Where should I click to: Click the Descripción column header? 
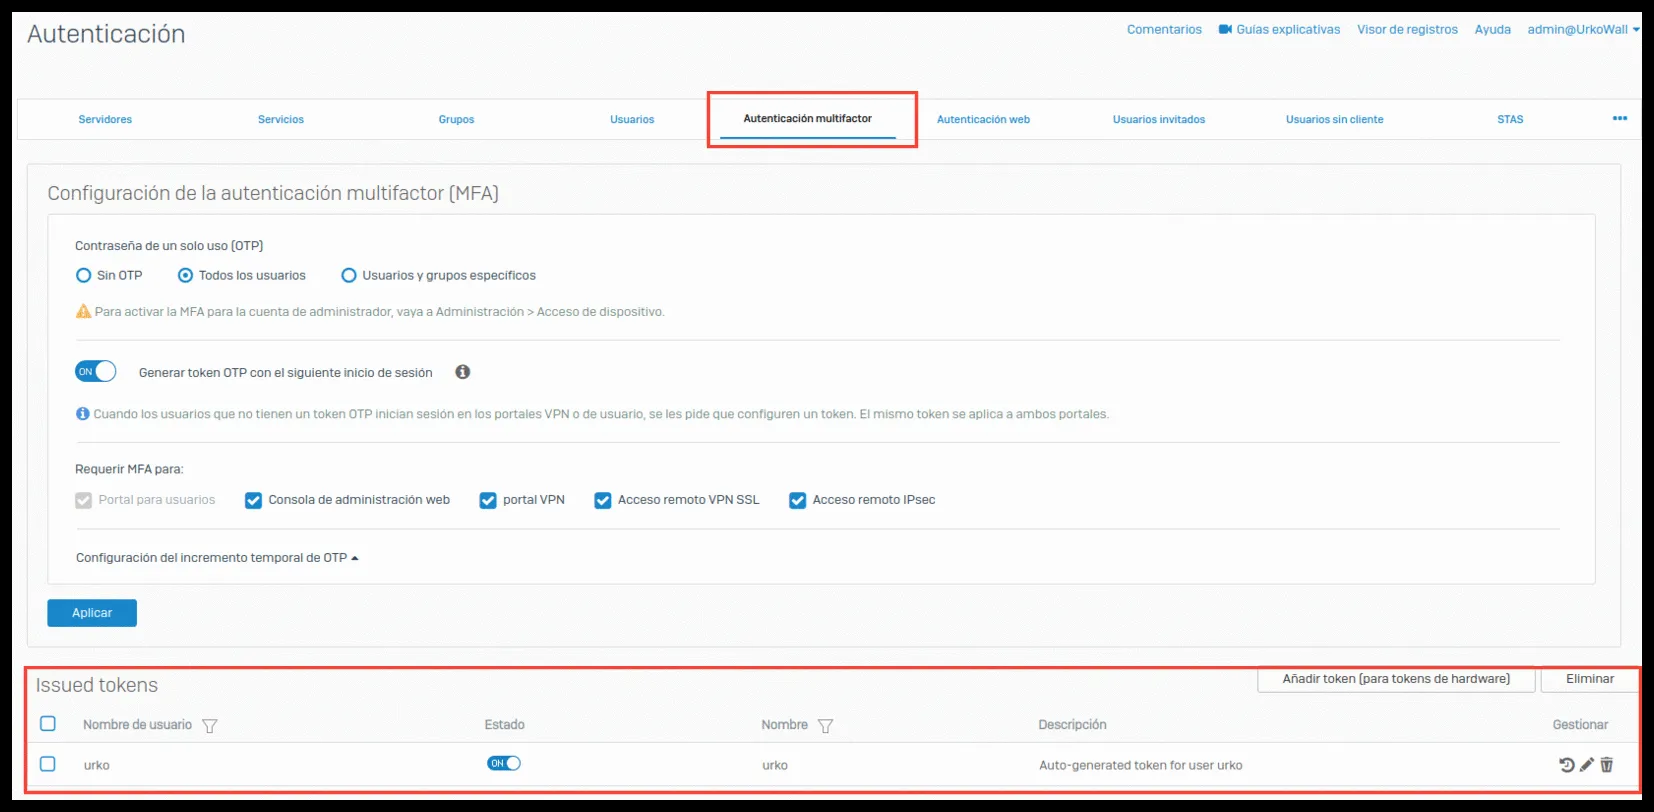[1072, 725]
